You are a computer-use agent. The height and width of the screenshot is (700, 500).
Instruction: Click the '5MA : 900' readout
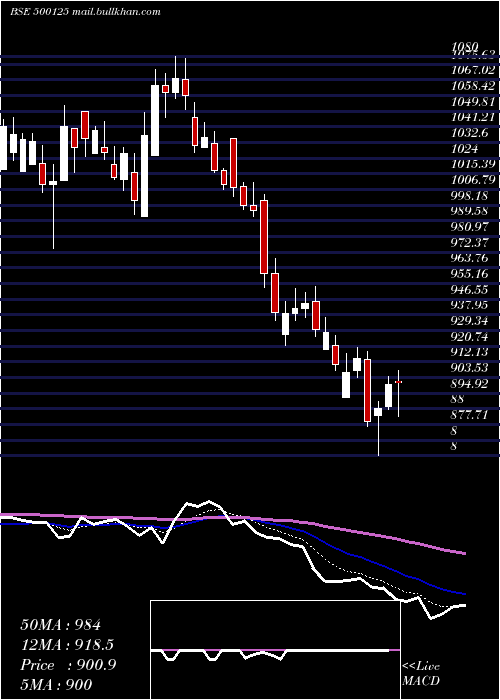56,684
